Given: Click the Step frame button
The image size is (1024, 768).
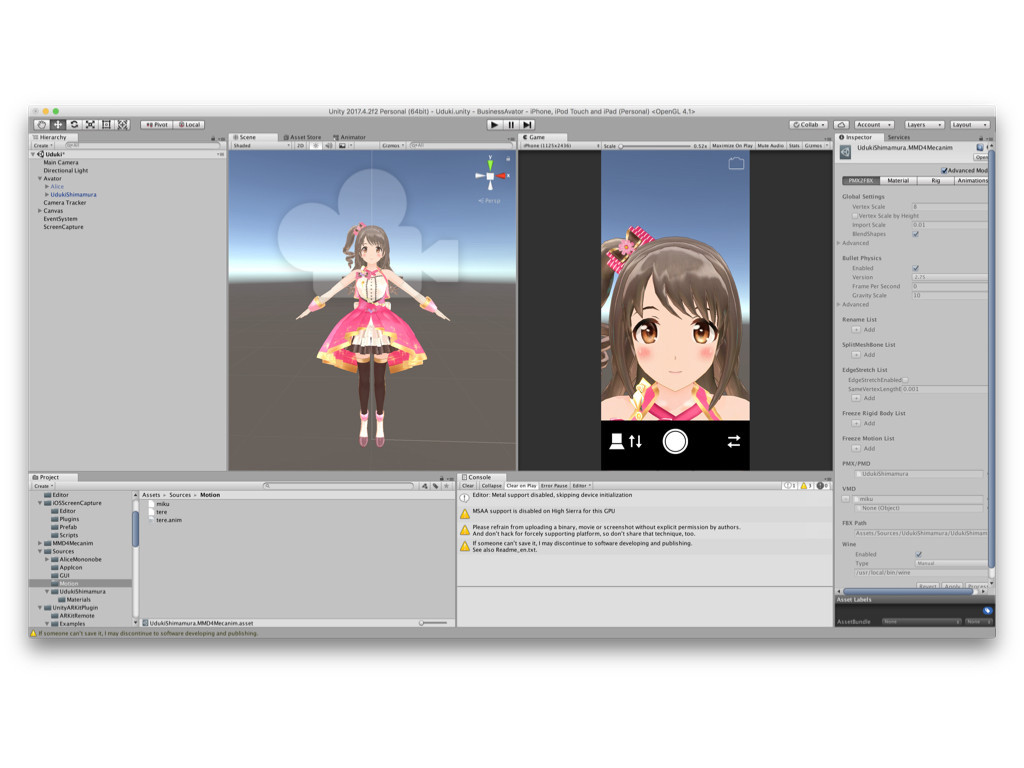Looking at the screenshot, I should (x=527, y=125).
